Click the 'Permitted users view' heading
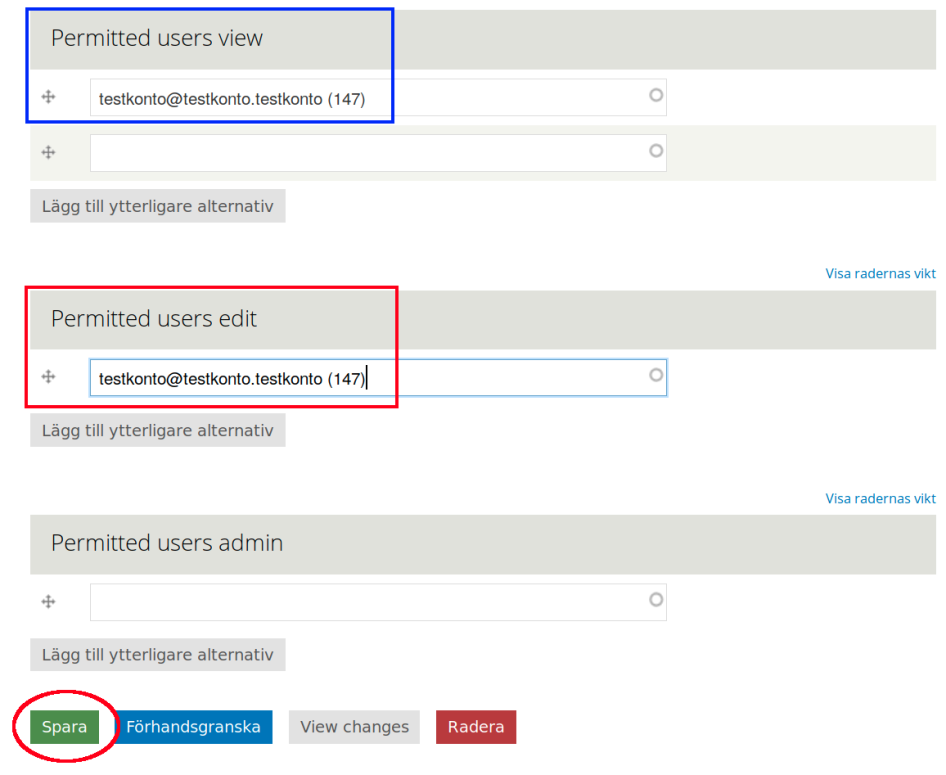 [157, 38]
